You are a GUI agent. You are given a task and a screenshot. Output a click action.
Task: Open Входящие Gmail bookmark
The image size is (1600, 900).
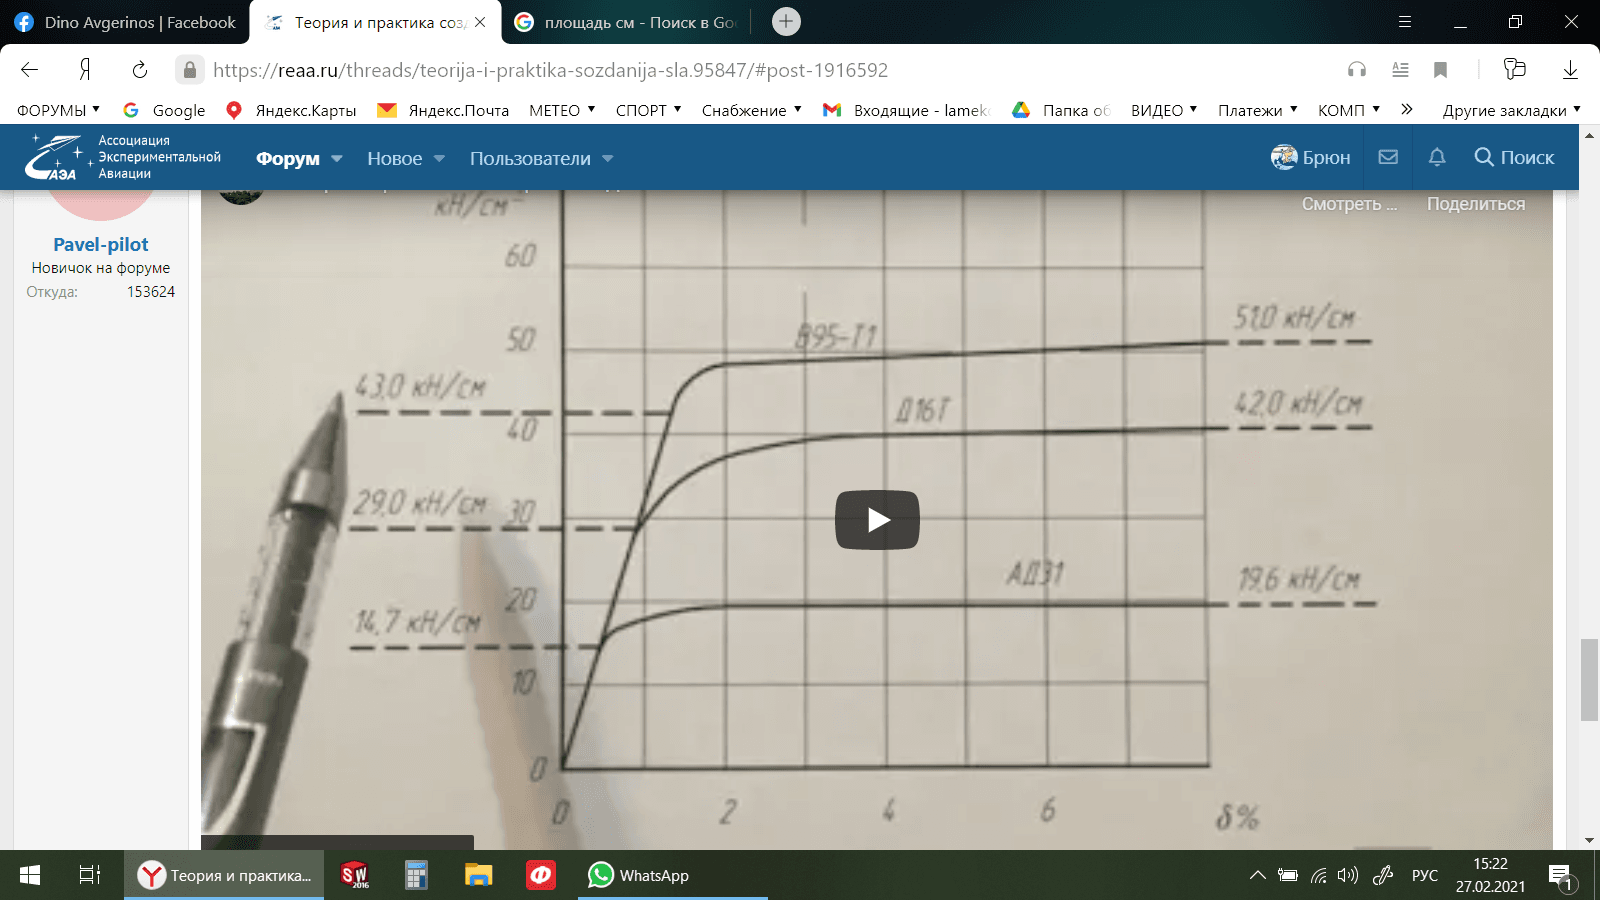tap(906, 110)
